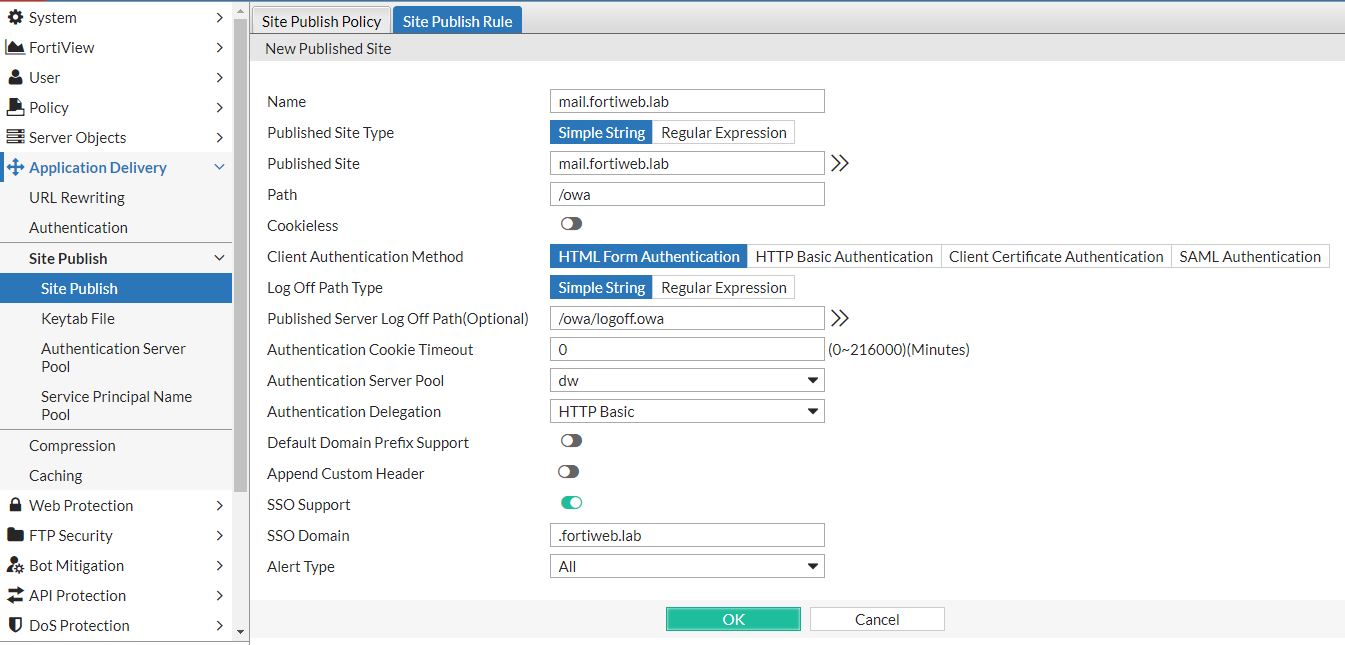The width and height of the screenshot is (1345, 645).
Task: Select SAML Authentication method
Action: click(x=1250, y=256)
